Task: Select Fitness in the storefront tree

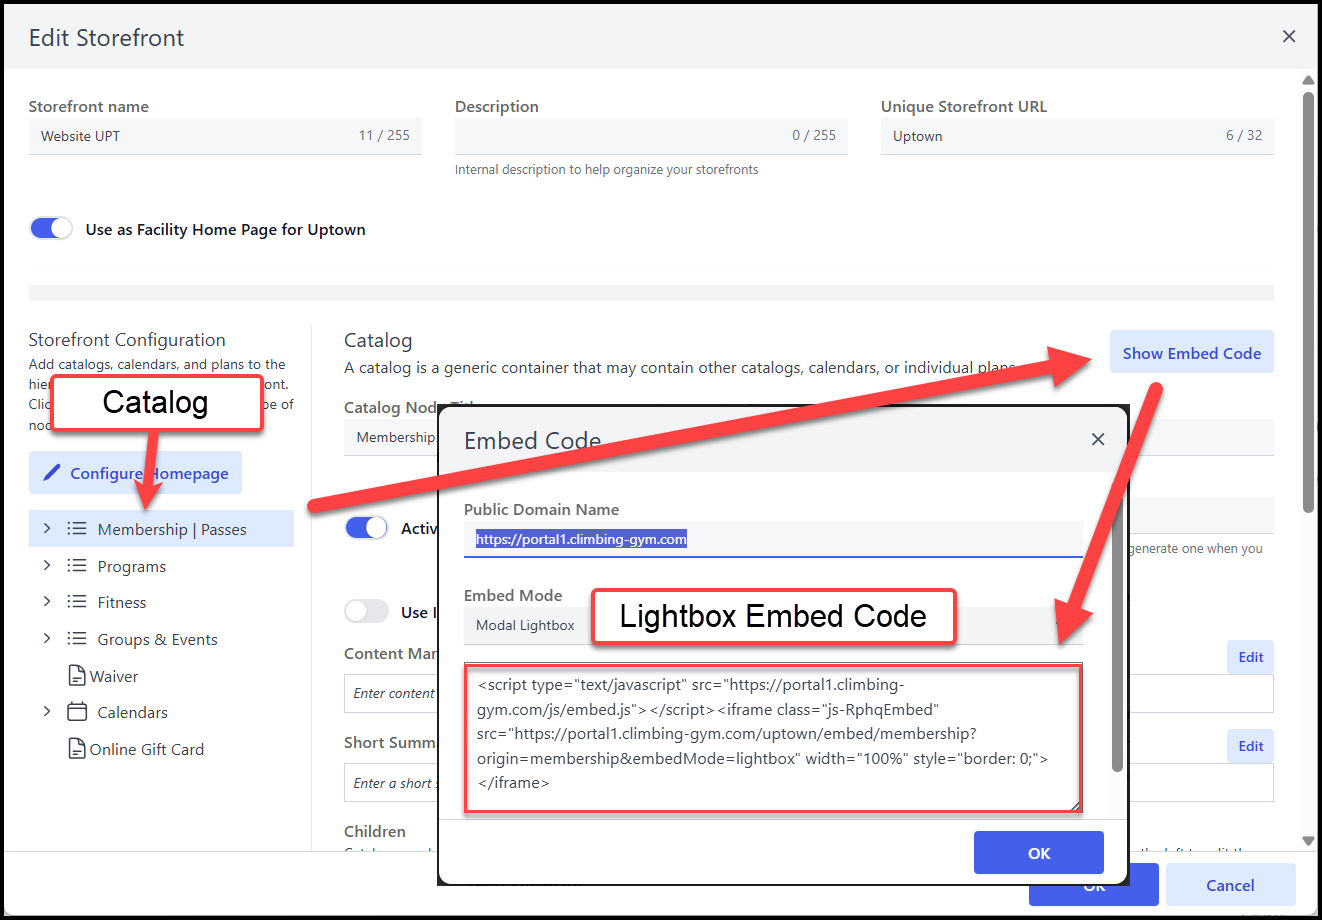Action: [122, 603]
